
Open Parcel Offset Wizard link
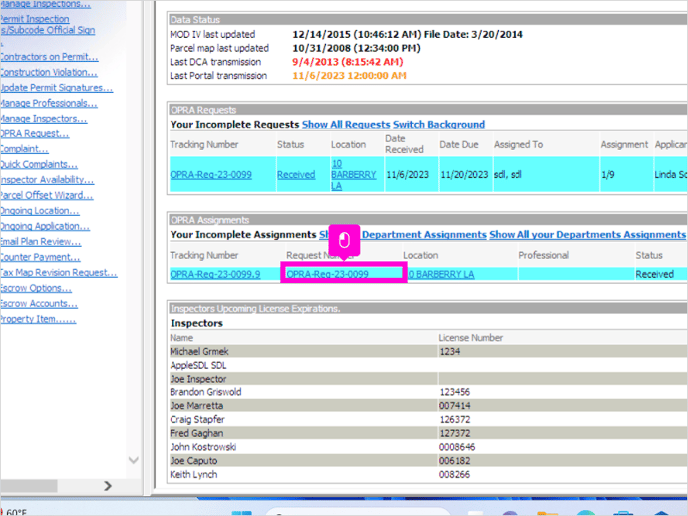(47, 195)
